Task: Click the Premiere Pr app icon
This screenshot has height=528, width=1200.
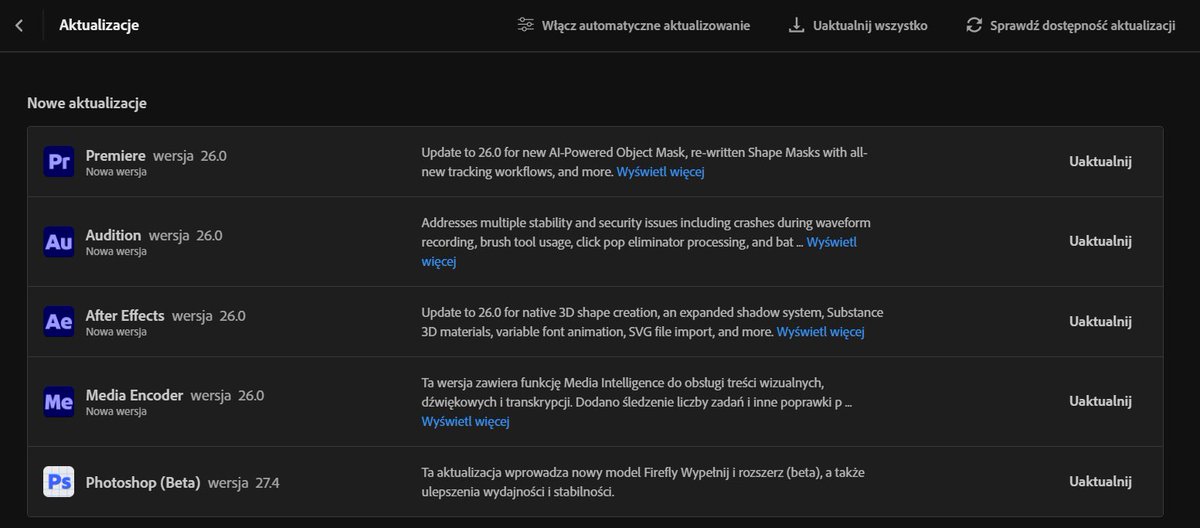Action: (59, 161)
